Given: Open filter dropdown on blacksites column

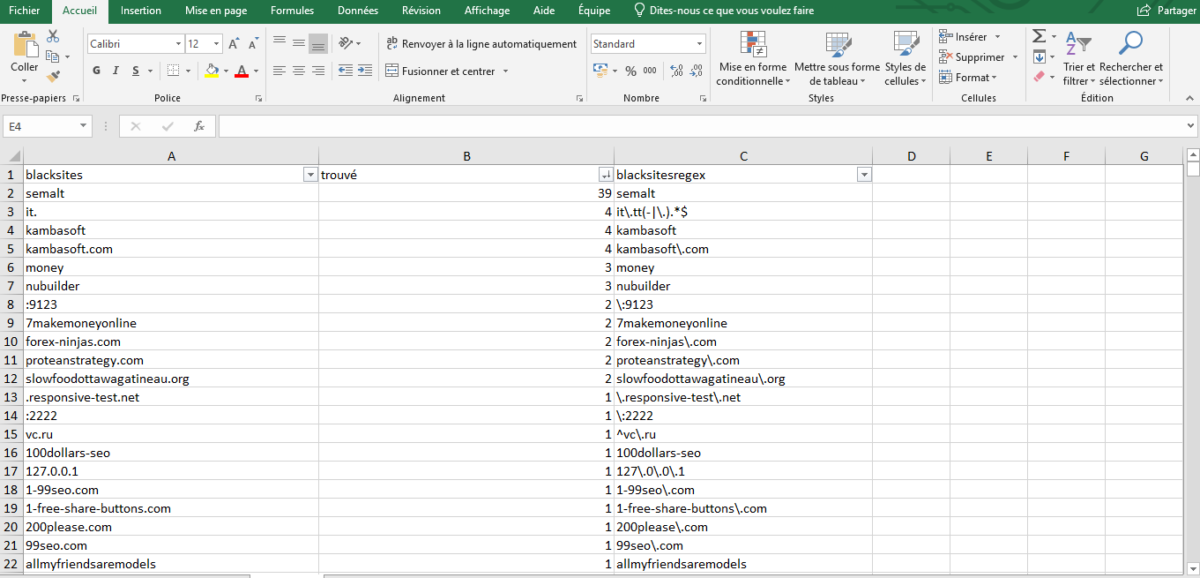Looking at the screenshot, I should point(309,175).
